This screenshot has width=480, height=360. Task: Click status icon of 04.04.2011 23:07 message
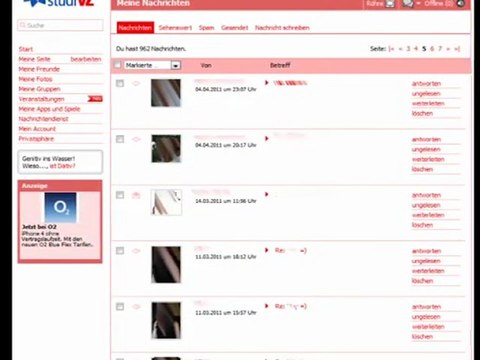(136, 83)
